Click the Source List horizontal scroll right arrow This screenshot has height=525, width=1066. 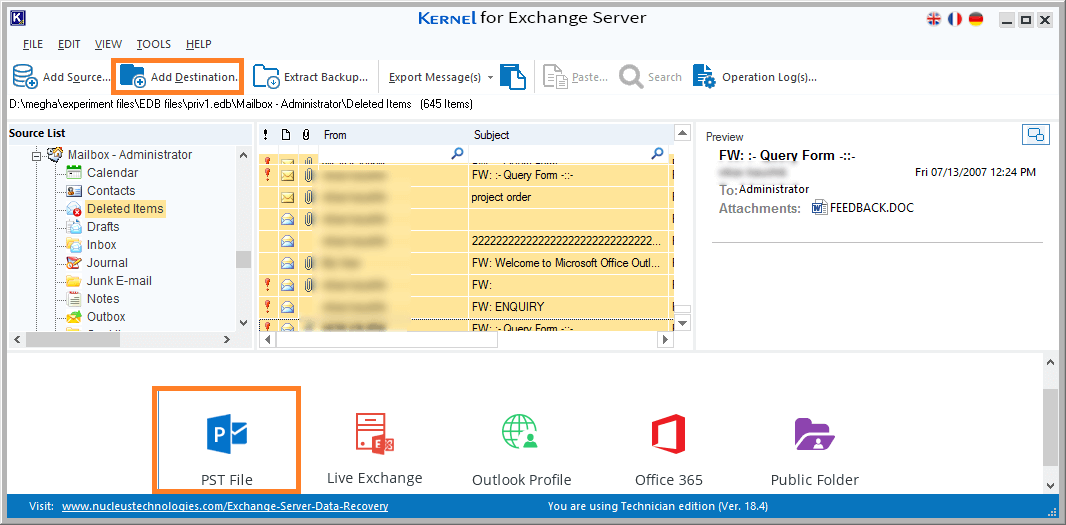[227, 339]
